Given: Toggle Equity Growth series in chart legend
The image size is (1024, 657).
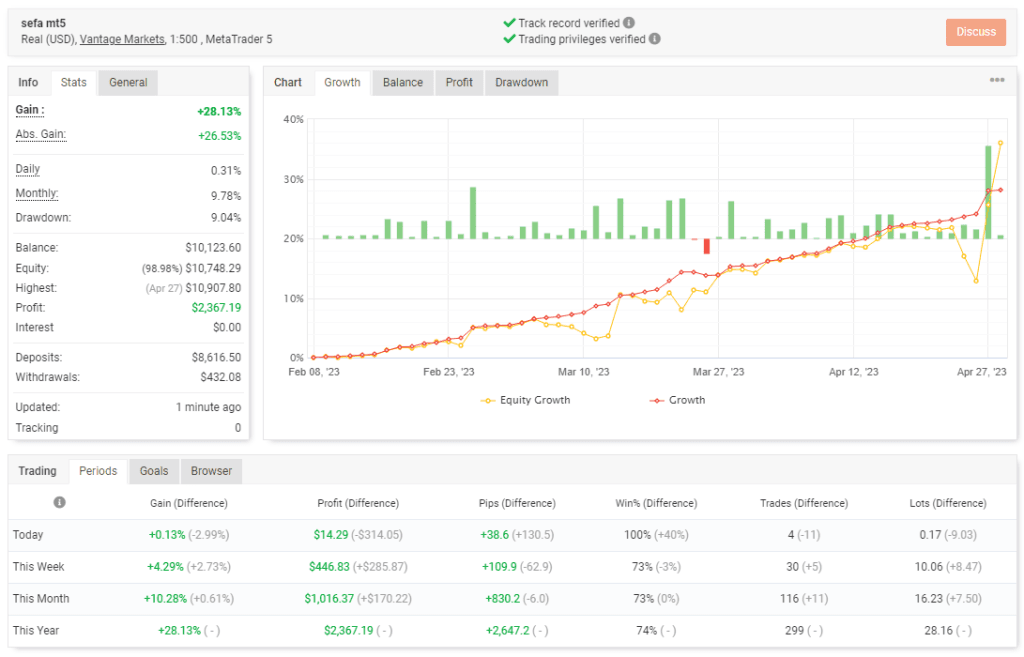Looking at the screenshot, I should tap(526, 400).
